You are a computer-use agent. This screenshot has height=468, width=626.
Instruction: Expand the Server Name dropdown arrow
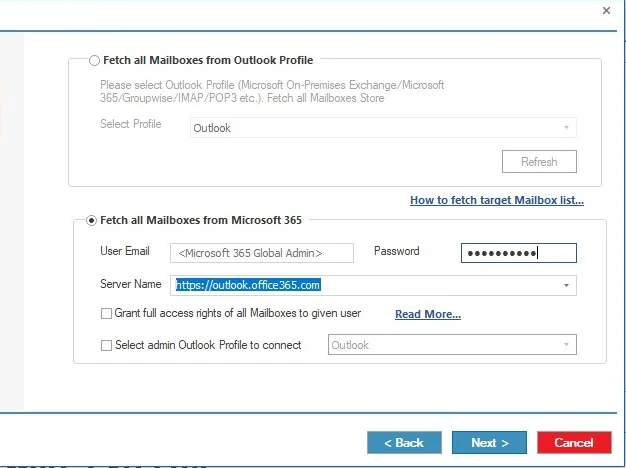(x=566, y=286)
